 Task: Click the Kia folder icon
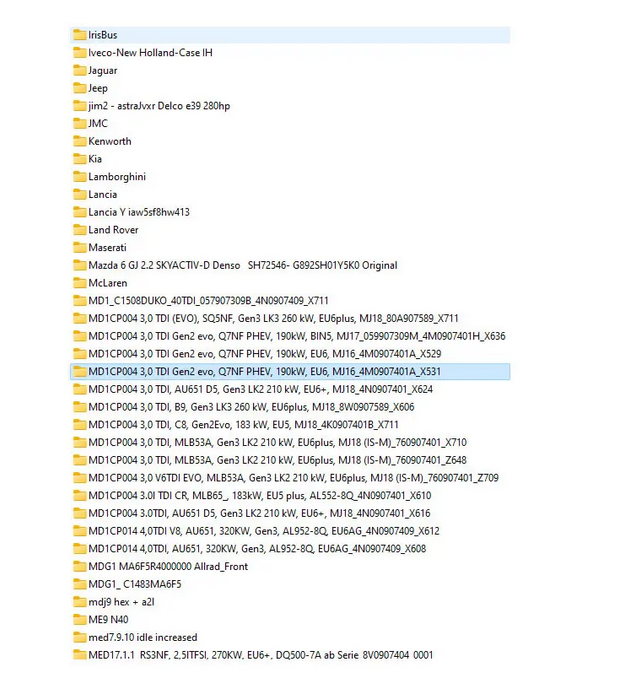[80, 159]
